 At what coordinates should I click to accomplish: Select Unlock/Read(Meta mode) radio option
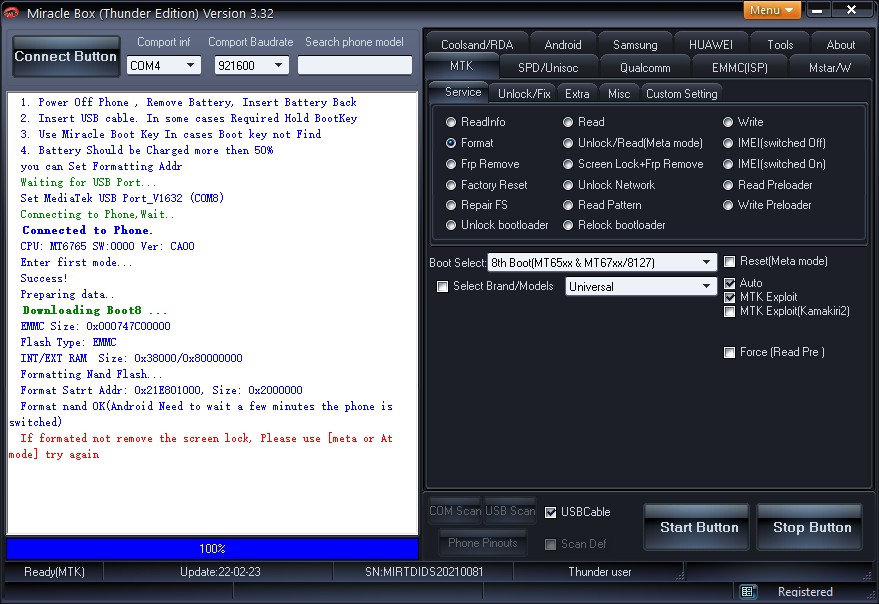632,143
